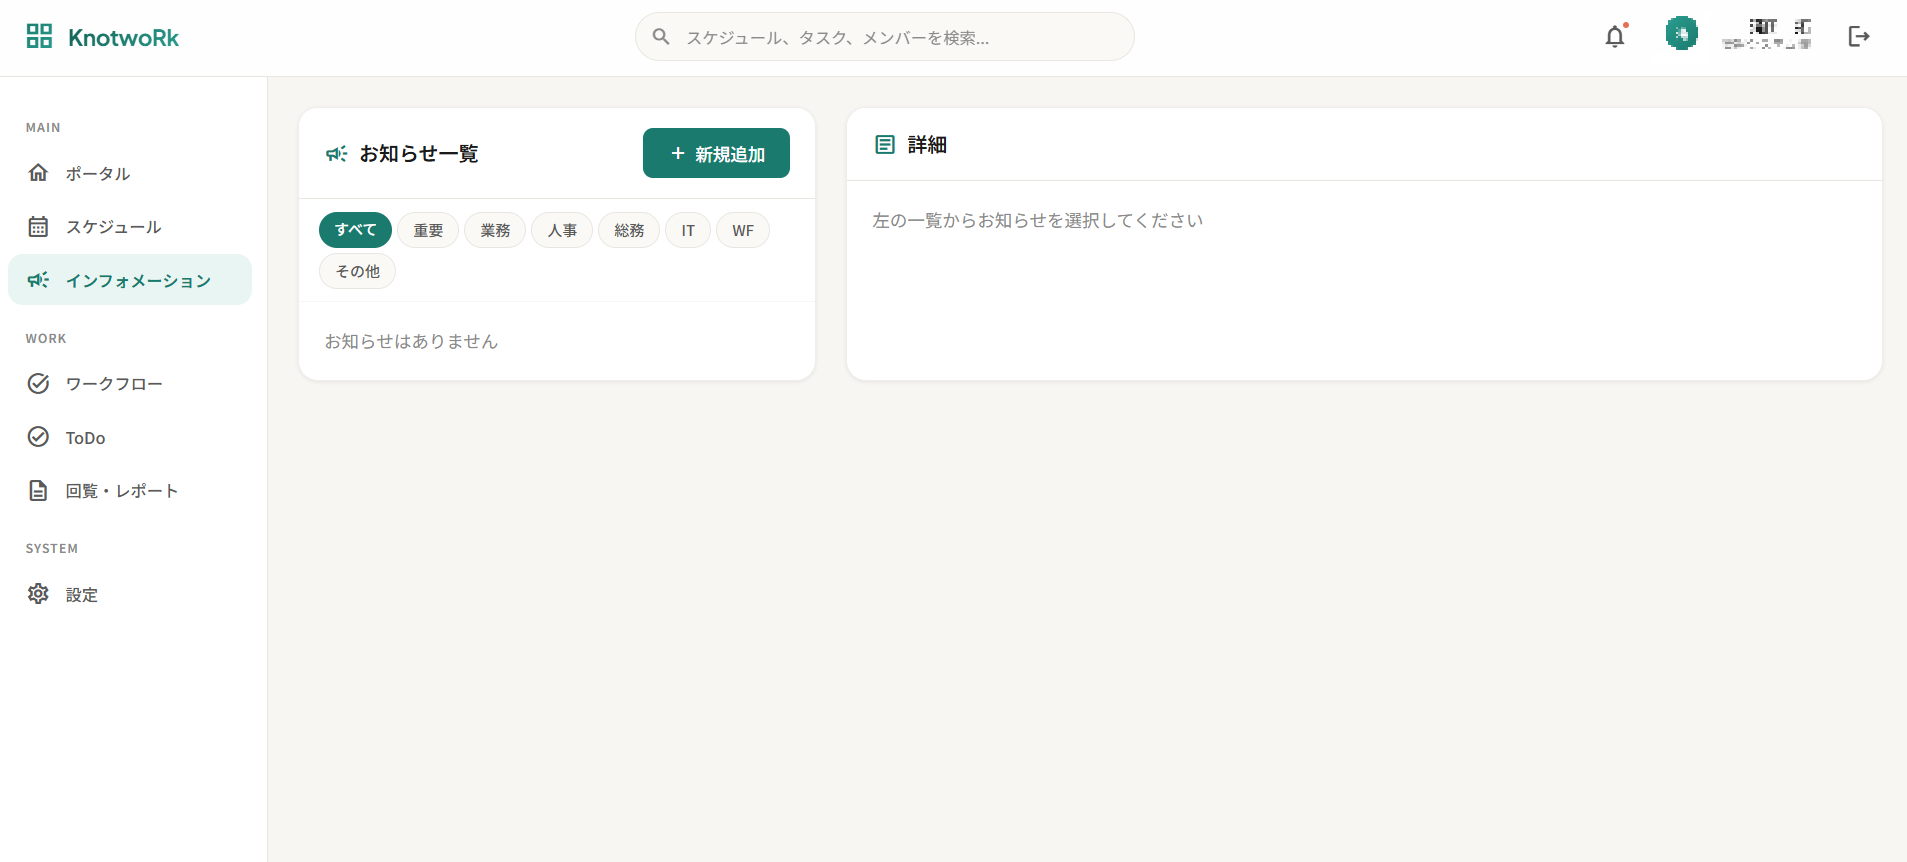Select インフォメーション in sidebar

(x=138, y=281)
